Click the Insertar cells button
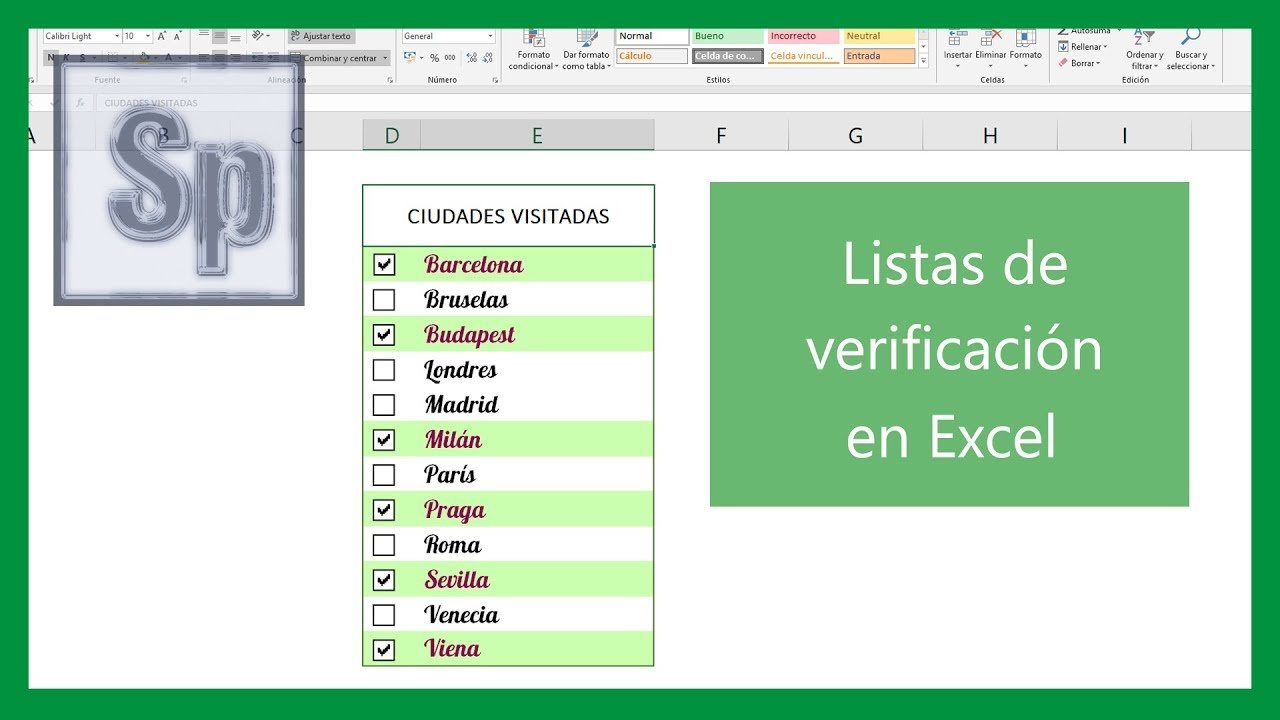This screenshot has height=720, width=1280. [x=955, y=45]
